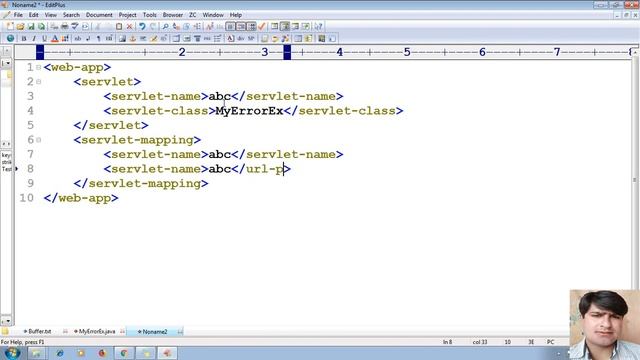
Task: Click the servlet-mapping opening tag on line 6
Action: (137, 140)
